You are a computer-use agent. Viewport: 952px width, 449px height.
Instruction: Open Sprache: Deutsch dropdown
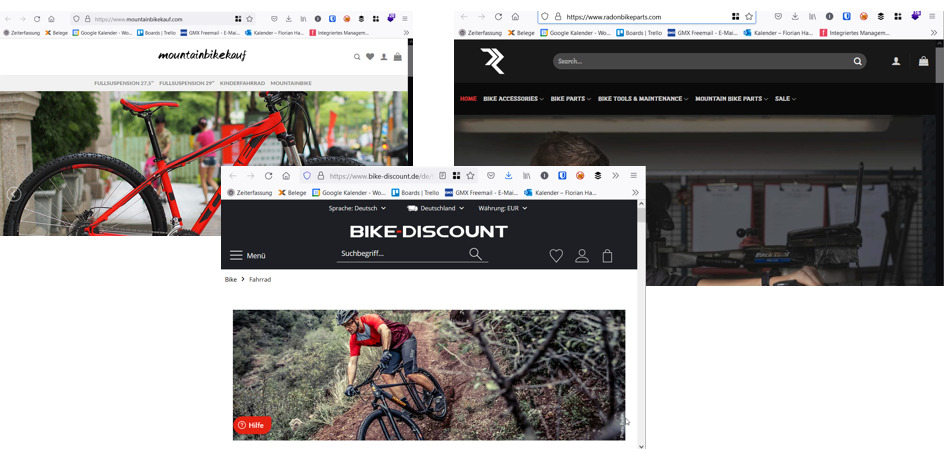pos(357,208)
